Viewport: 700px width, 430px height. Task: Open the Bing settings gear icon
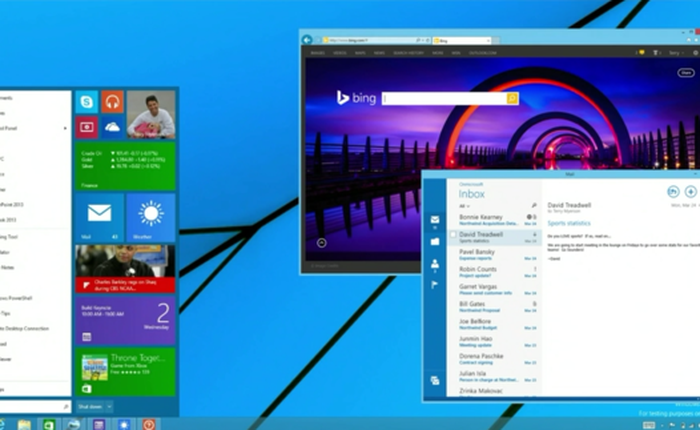[696, 53]
